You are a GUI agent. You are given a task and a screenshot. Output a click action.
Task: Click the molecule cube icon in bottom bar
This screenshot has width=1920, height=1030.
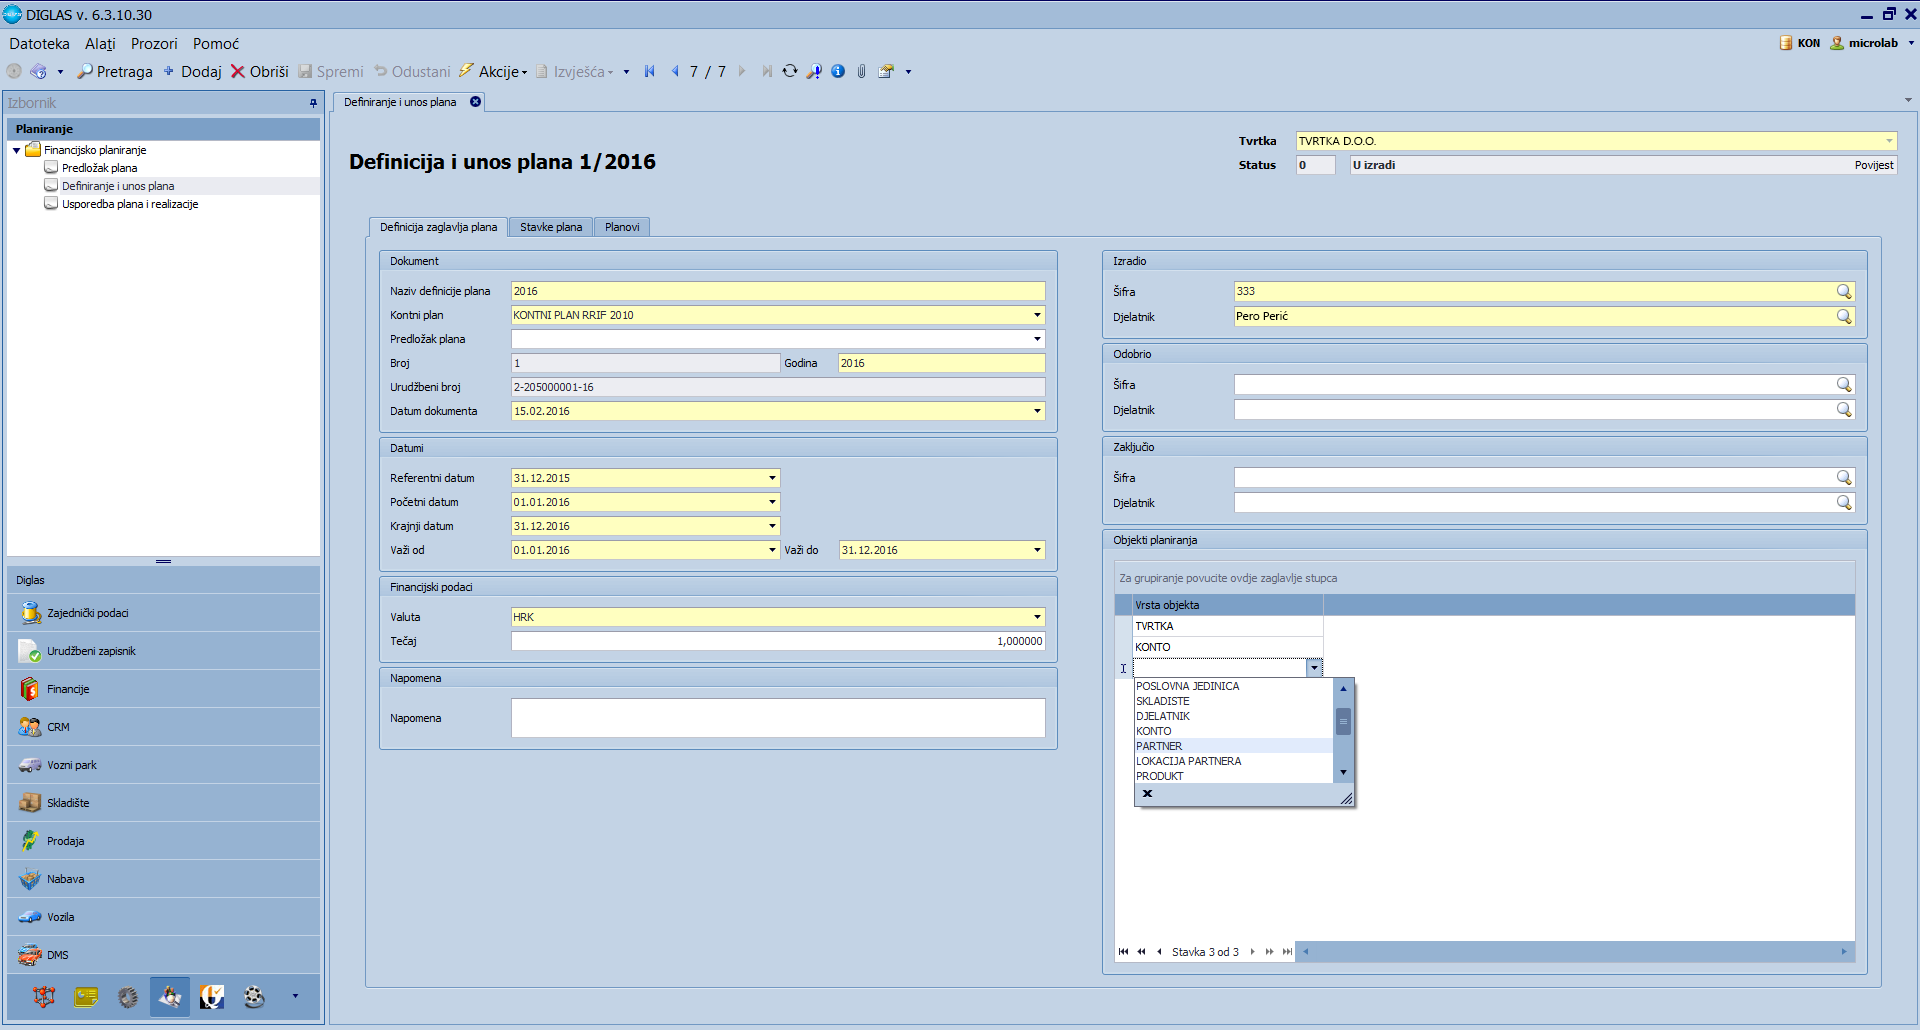(44, 996)
